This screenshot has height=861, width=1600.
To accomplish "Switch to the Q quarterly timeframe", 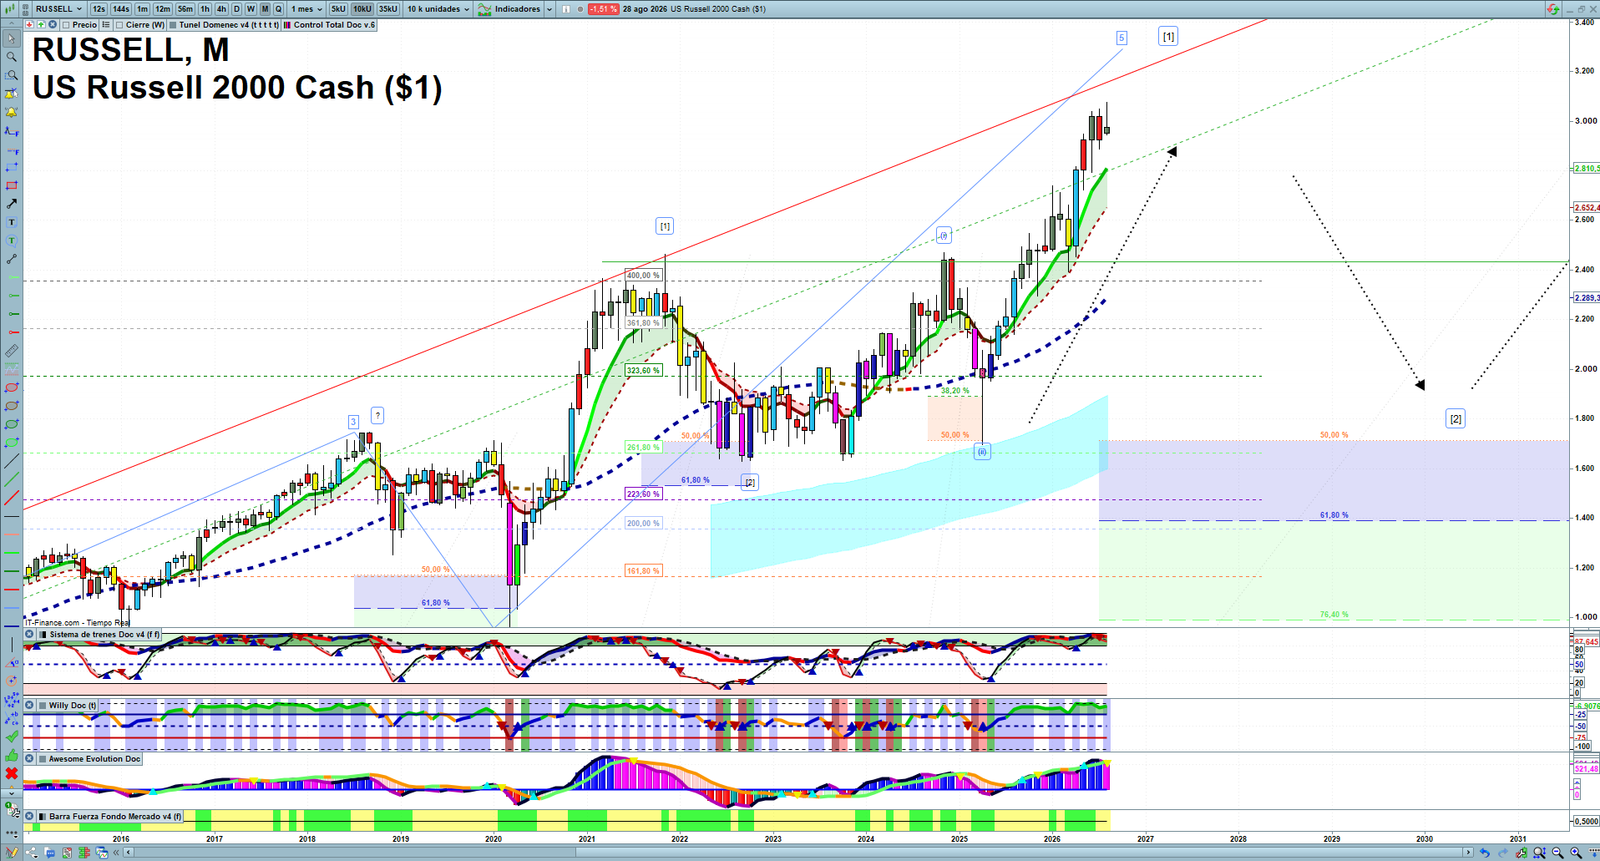I will point(278,9).
